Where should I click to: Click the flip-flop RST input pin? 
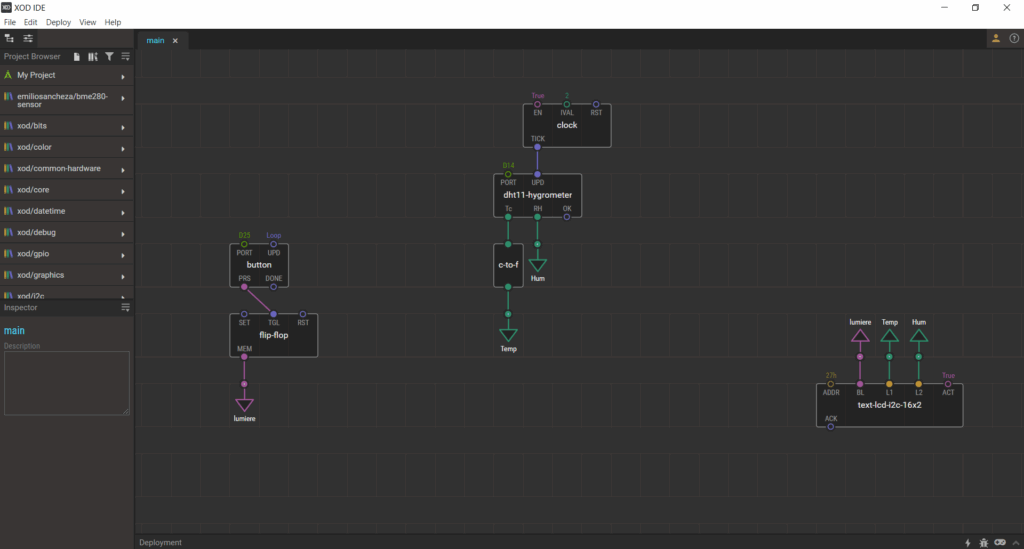coord(303,314)
